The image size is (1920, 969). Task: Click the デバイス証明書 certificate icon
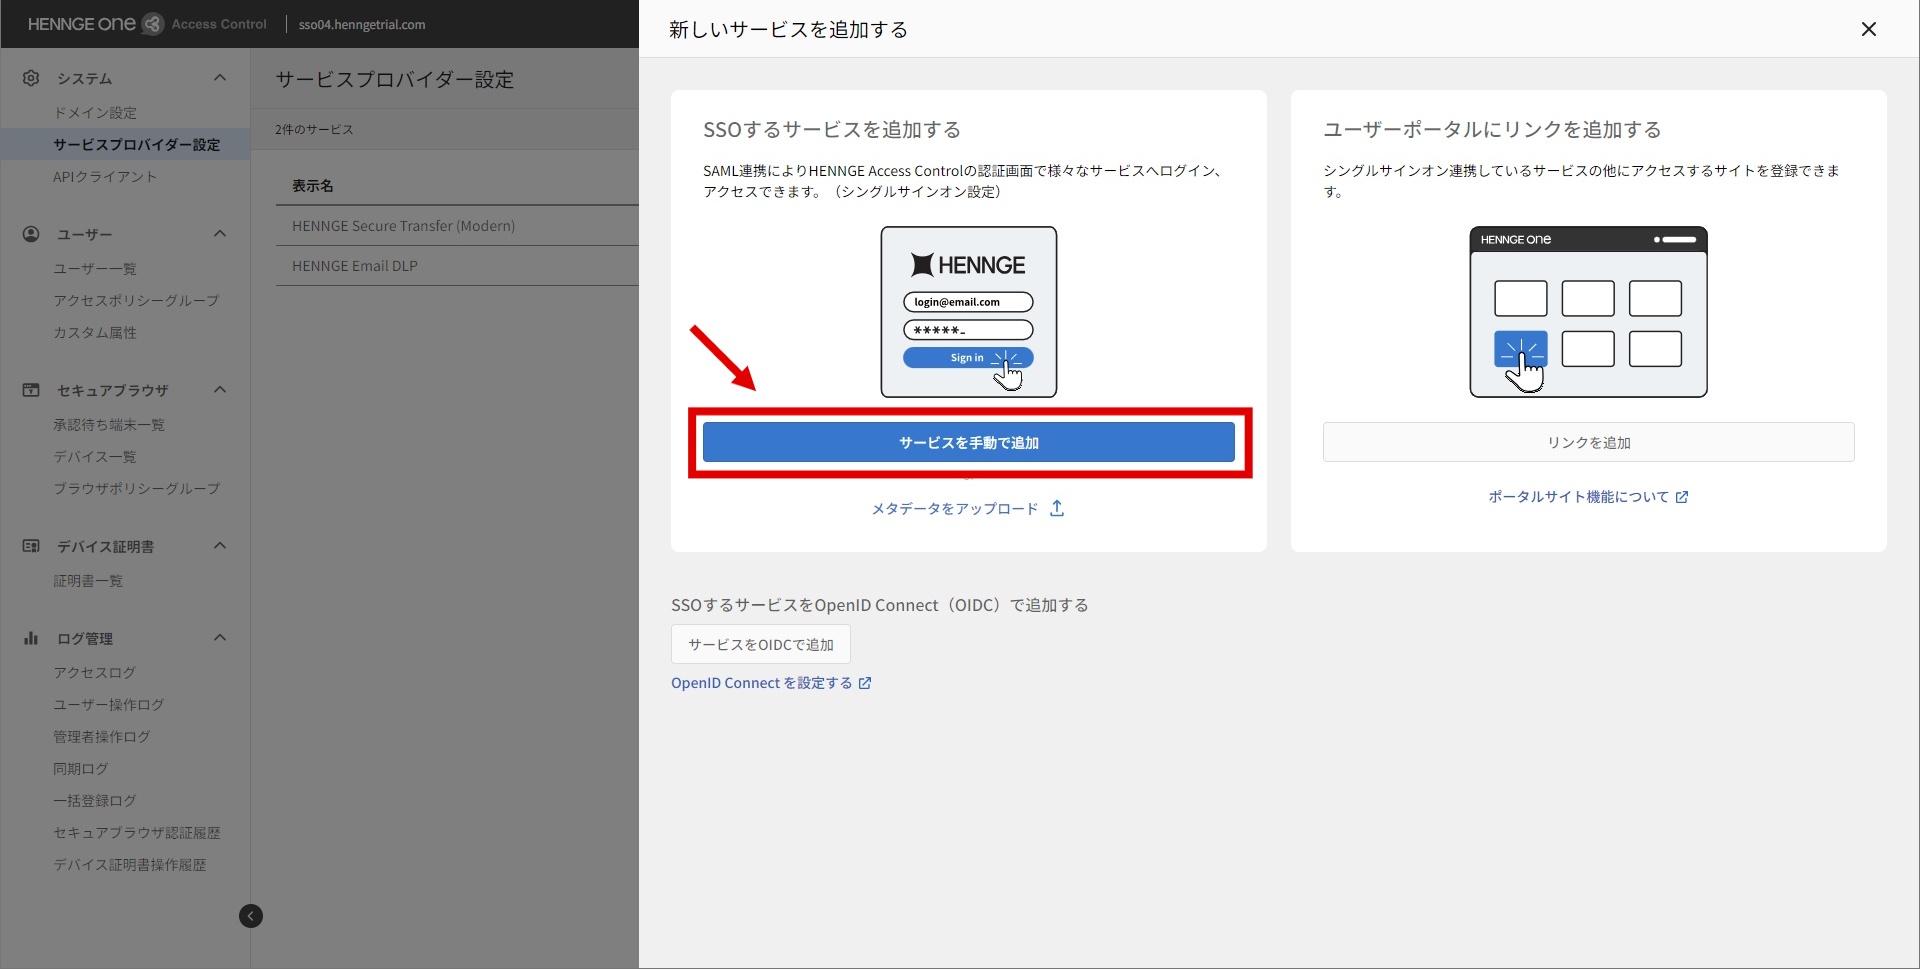[x=31, y=546]
